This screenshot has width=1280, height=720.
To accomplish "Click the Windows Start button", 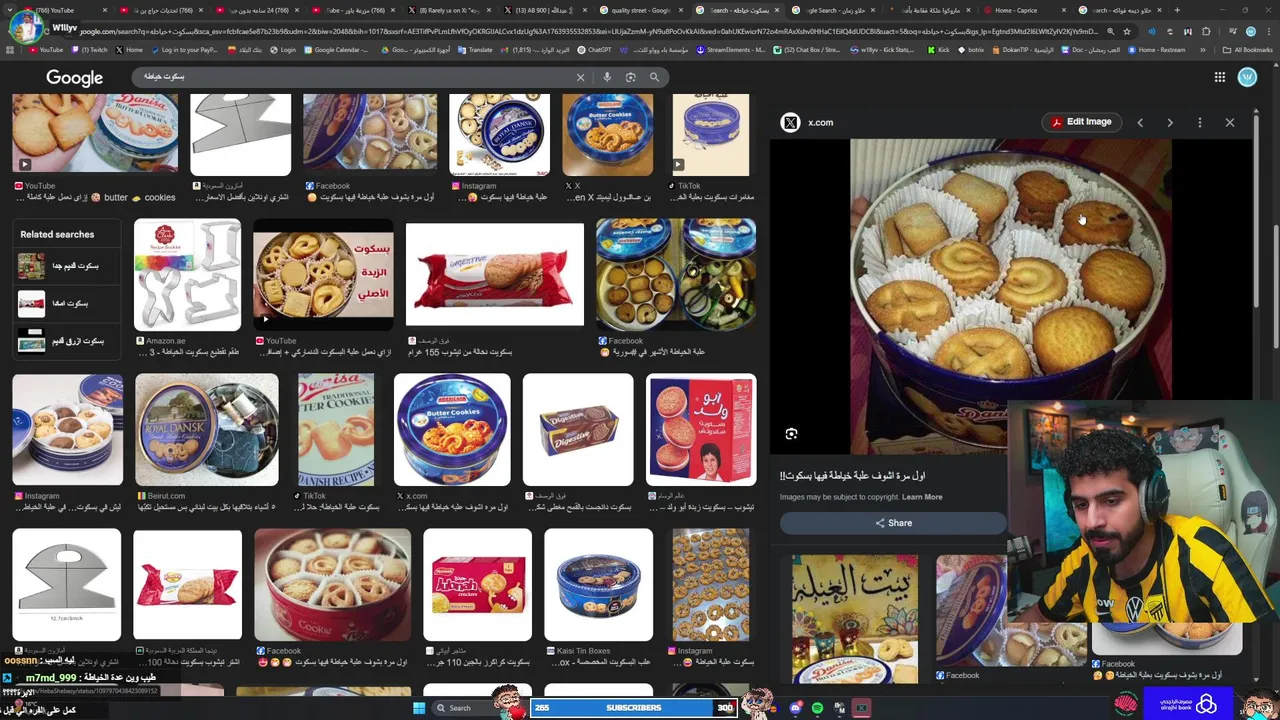I will (x=419, y=708).
